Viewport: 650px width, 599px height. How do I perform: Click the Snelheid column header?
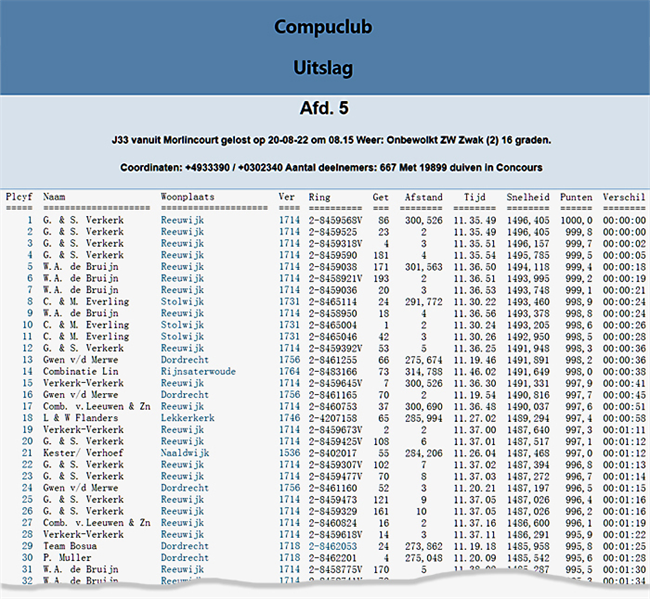click(x=527, y=198)
